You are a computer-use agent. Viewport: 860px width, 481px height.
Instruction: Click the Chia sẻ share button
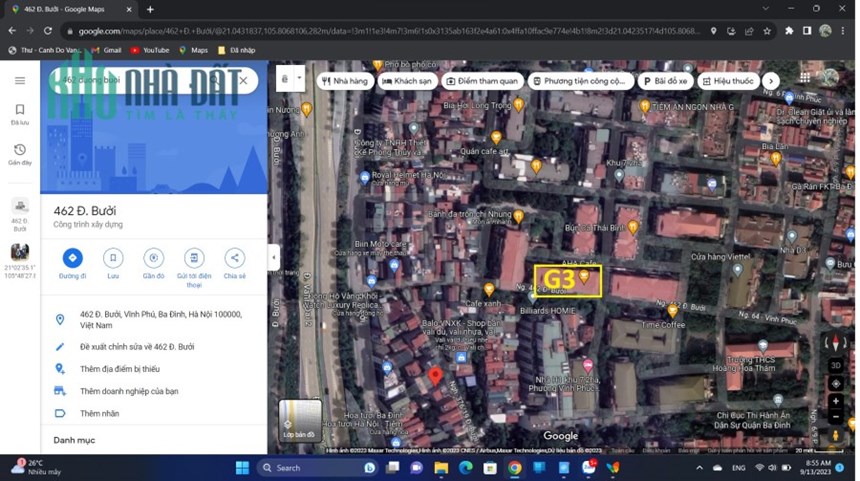(234, 264)
